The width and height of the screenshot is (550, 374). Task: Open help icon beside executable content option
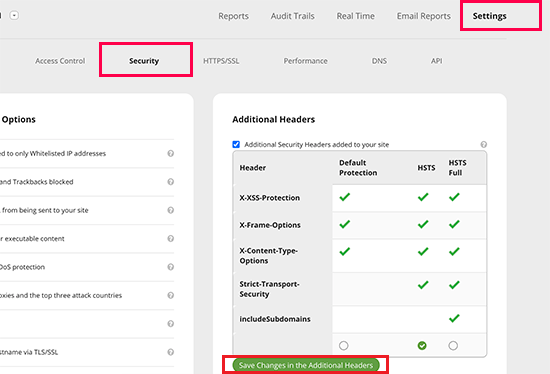(x=170, y=239)
